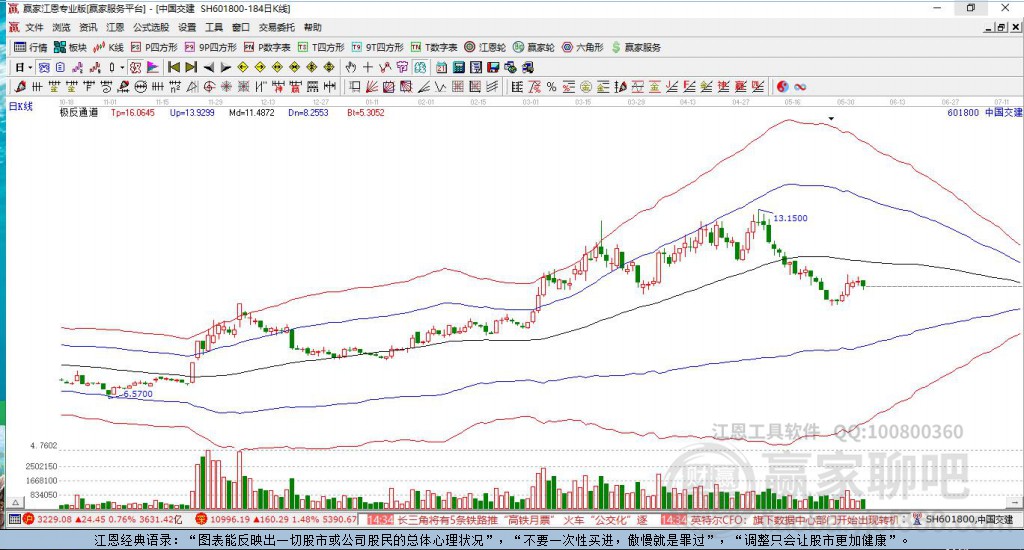Select the crosshair cursor tool
Viewport: 1024px width, 550px height.
click(368, 67)
